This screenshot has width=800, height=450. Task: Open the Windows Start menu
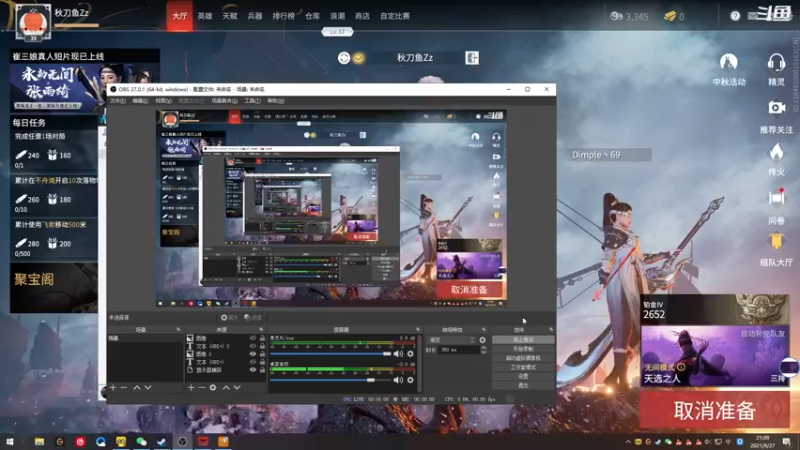tap(10, 441)
